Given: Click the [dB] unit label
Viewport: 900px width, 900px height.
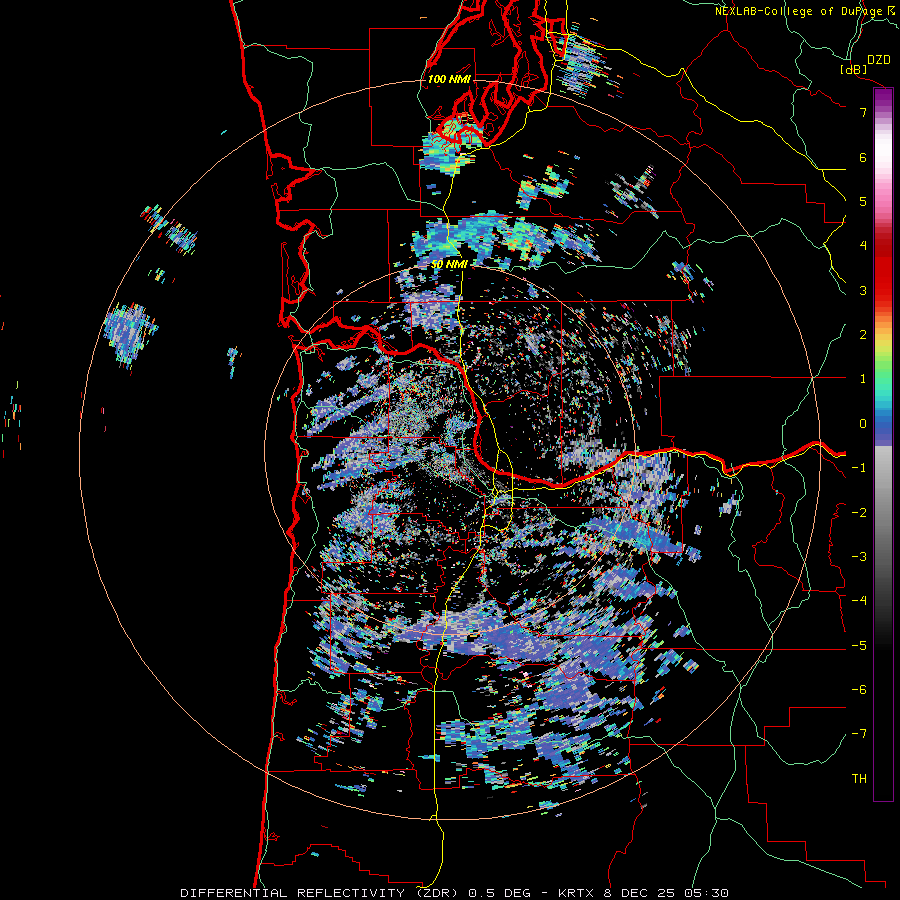Looking at the screenshot, I should point(853,69).
